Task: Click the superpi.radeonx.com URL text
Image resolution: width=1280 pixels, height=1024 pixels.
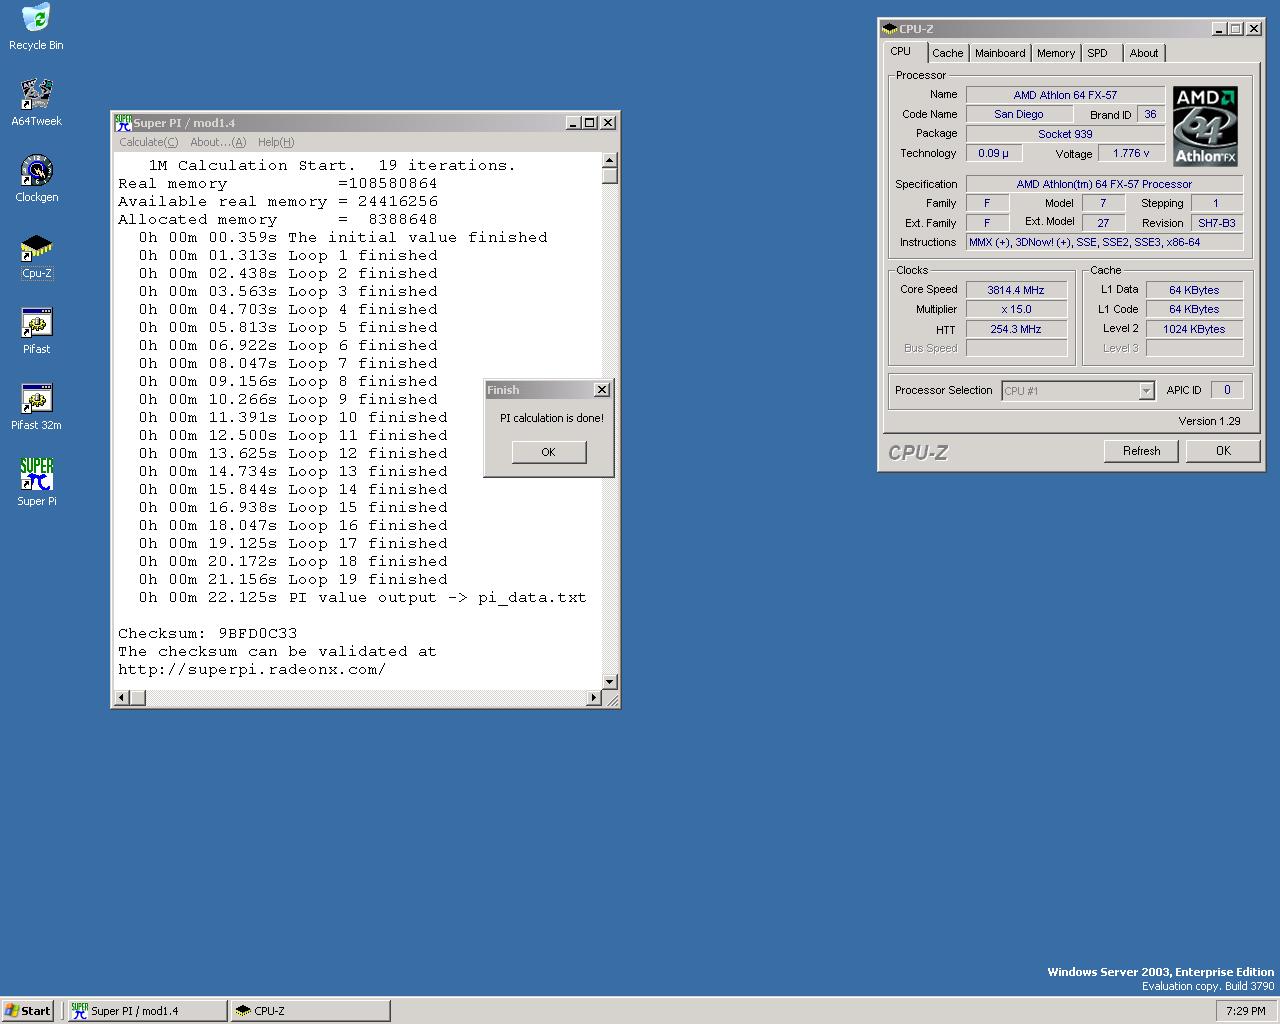Action: pos(252,669)
